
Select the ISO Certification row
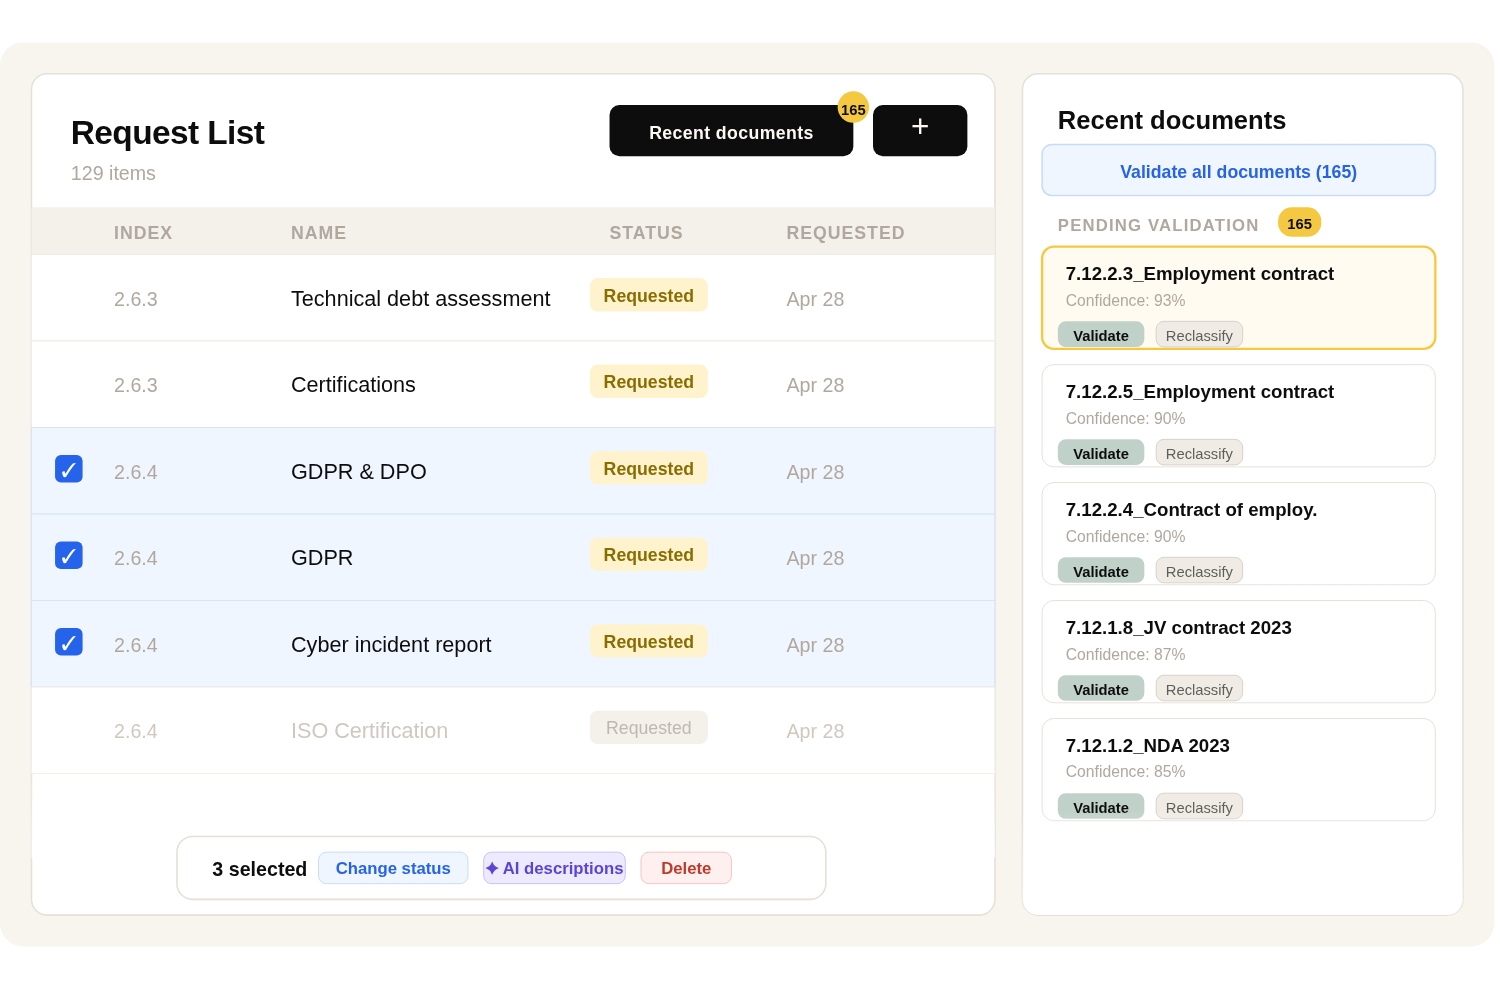coord(513,730)
